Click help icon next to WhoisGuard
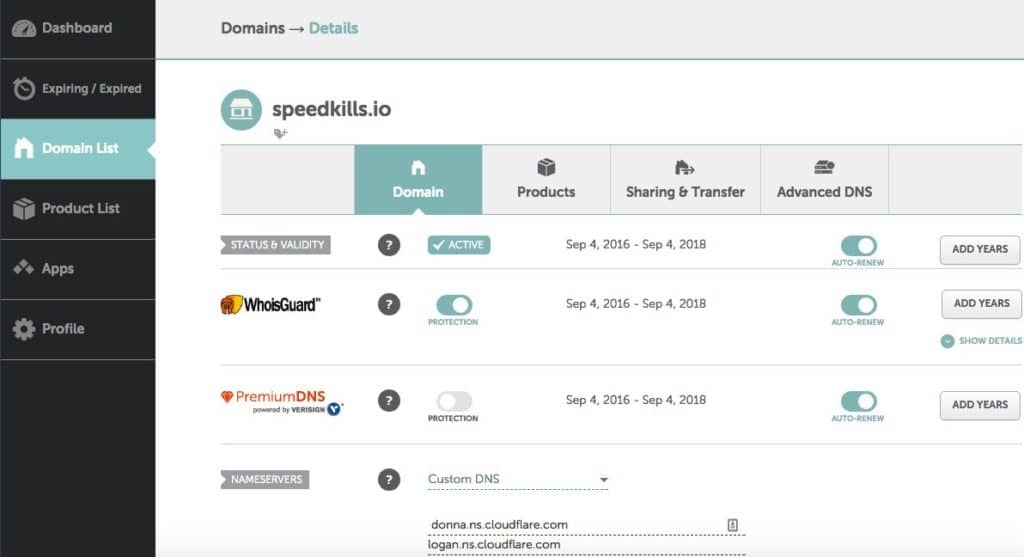 389,304
